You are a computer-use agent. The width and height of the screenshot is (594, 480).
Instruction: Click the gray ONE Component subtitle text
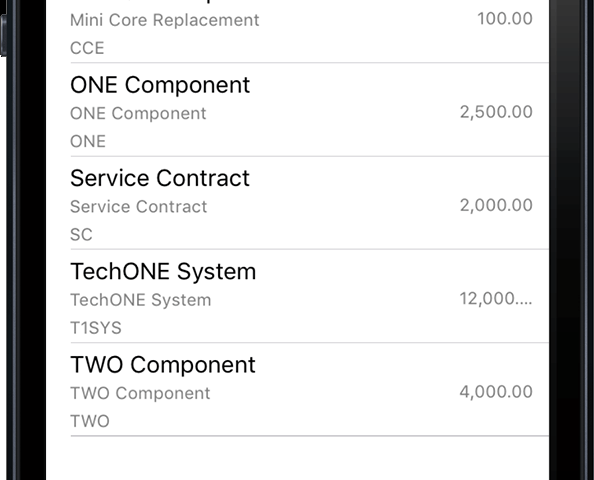coord(138,113)
